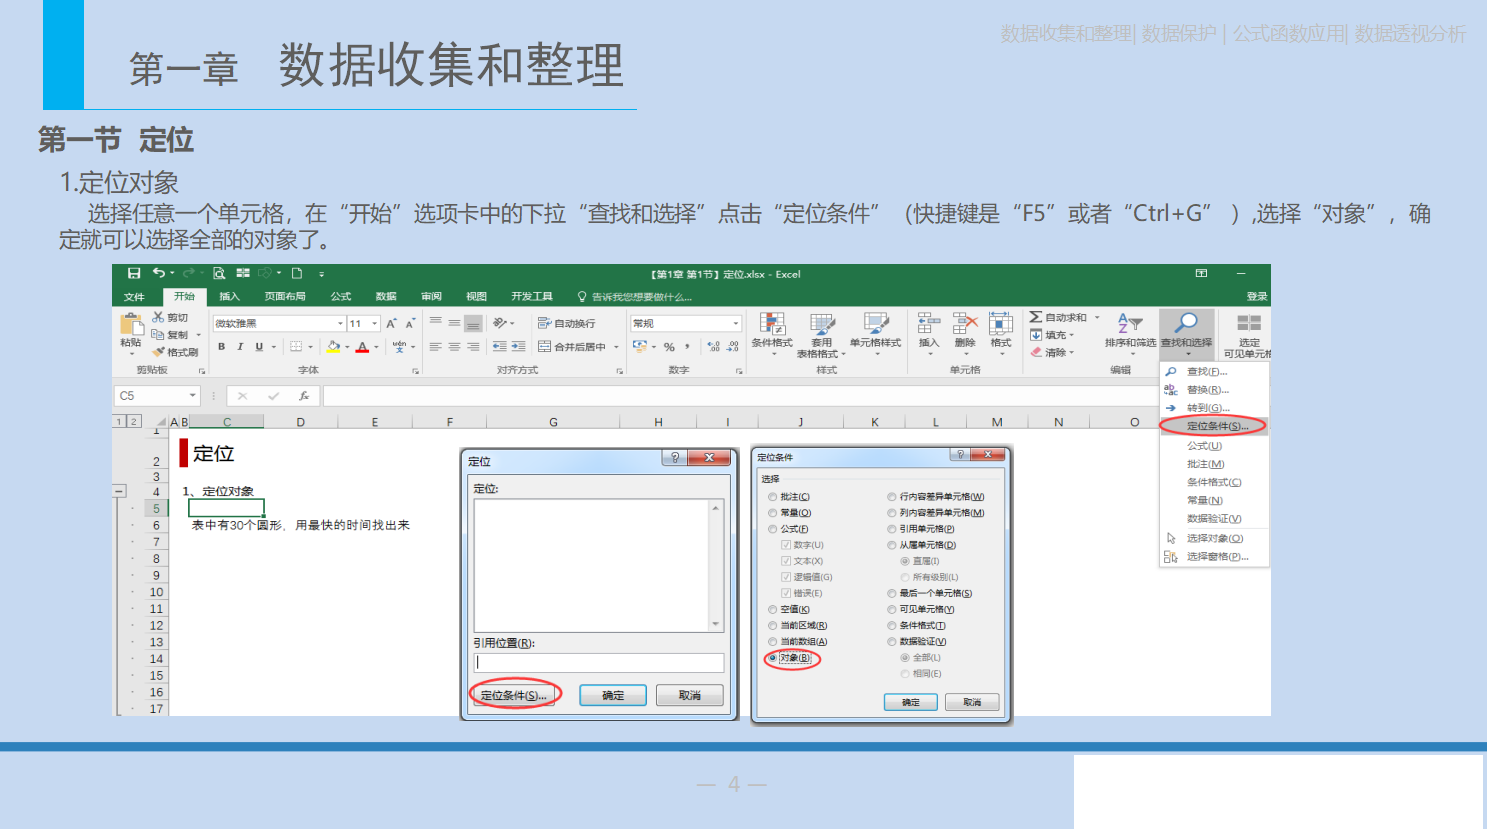Open the font size dropdown showing 11
The image size is (1487, 829).
375,323
